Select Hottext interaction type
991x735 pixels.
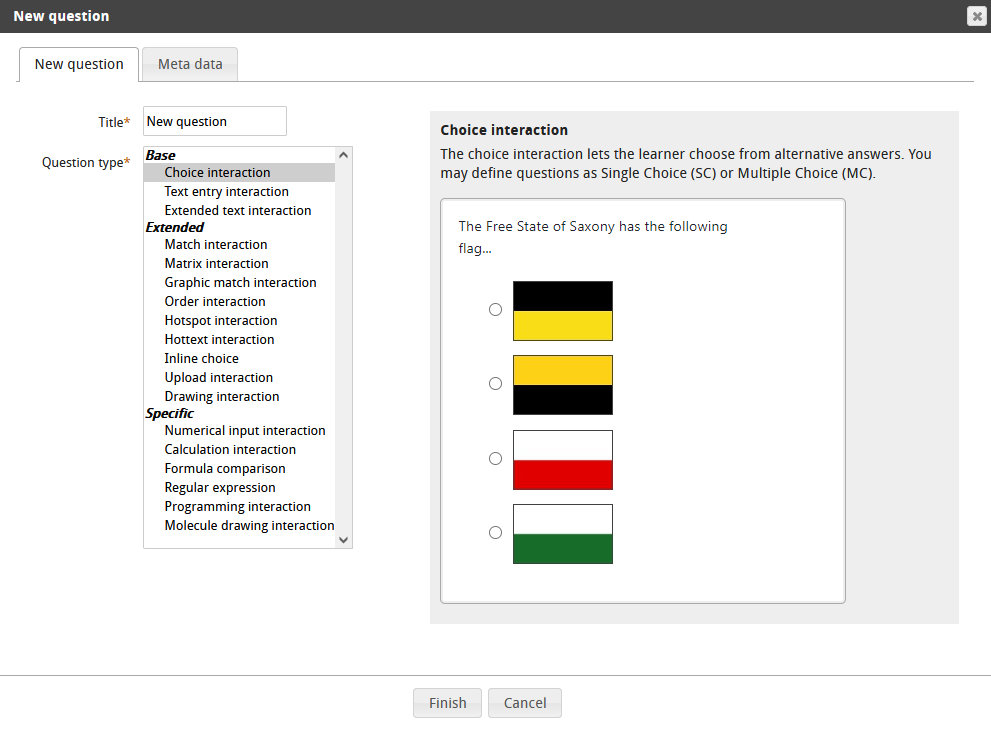pyautogui.click(x=240, y=339)
